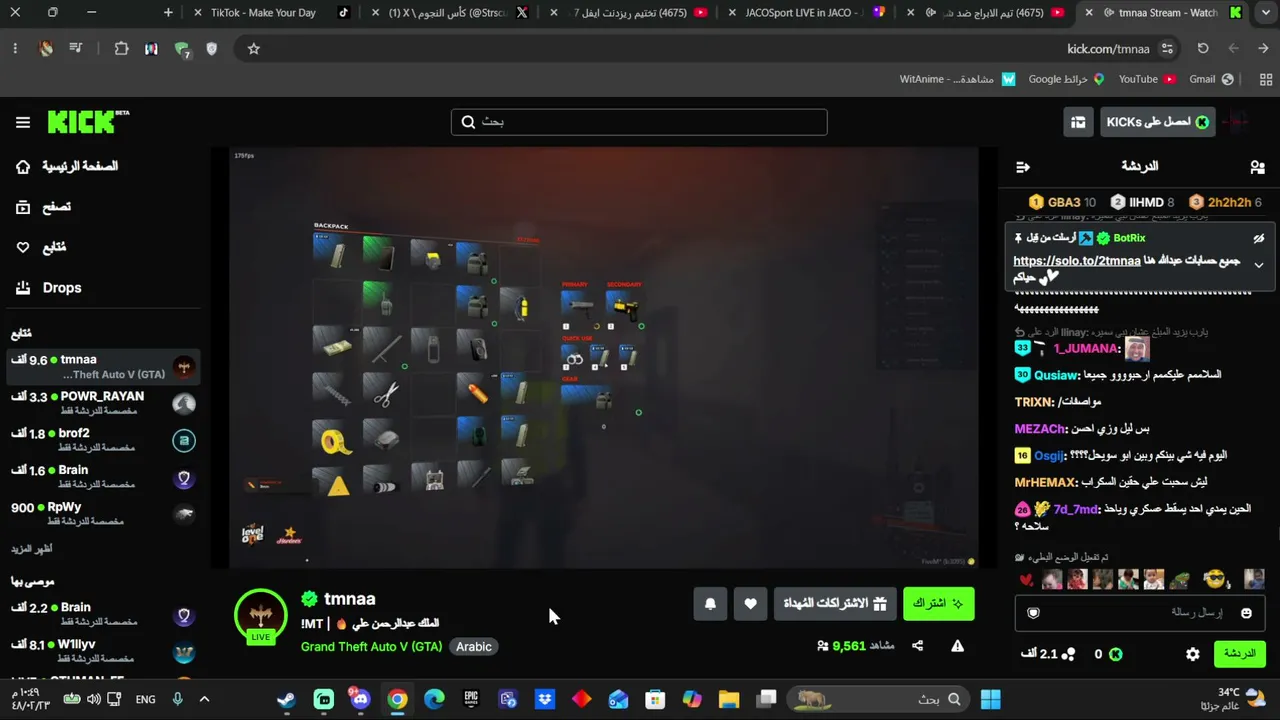The width and height of the screenshot is (1280, 720).
Task: Click the get KICKs button
Action: coord(1157,122)
